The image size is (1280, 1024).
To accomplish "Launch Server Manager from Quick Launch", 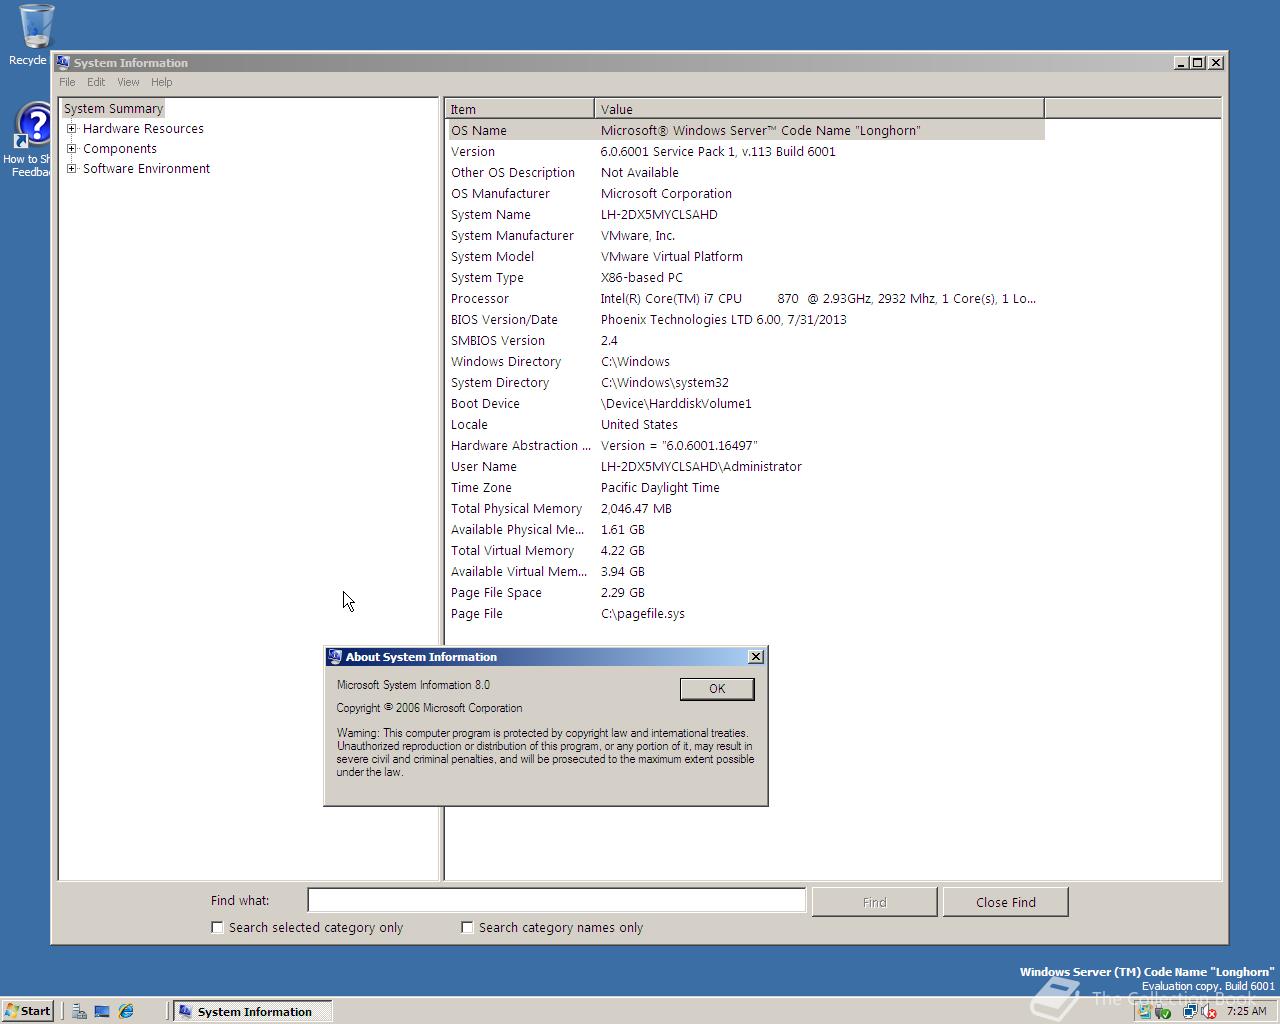I will coord(79,1011).
